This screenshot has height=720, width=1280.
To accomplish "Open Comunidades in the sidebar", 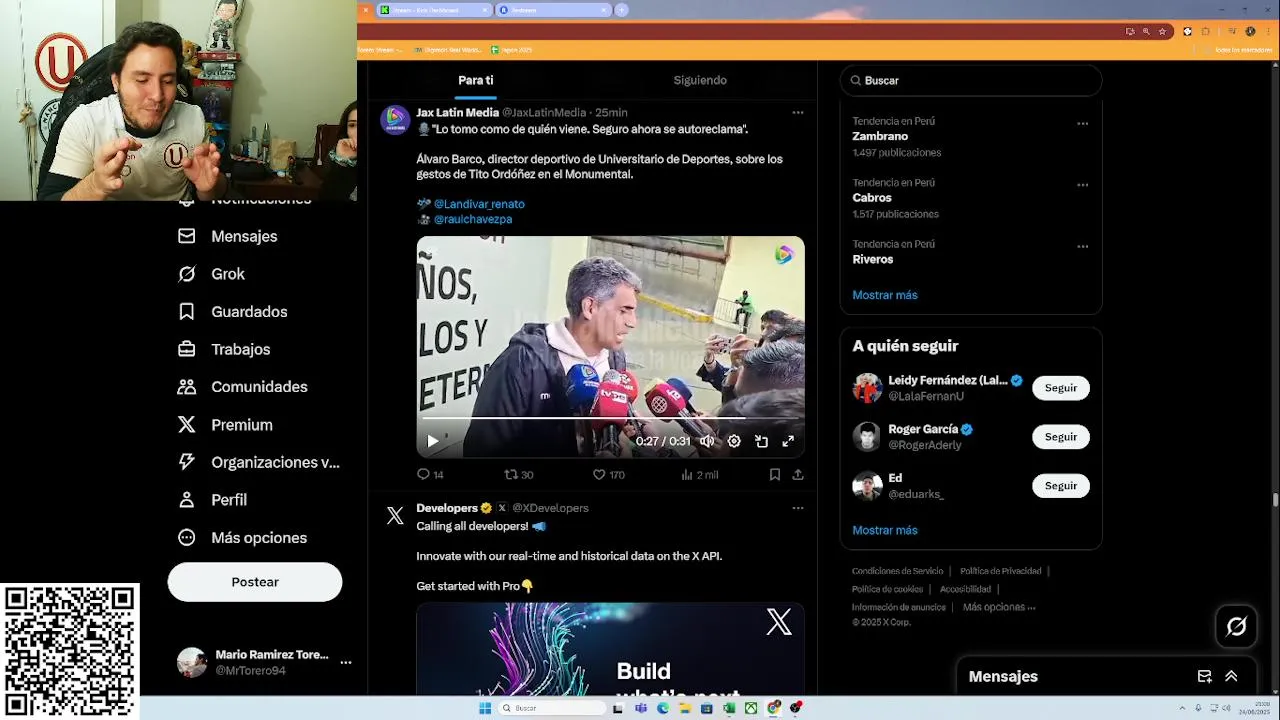I will click(x=242, y=387).
